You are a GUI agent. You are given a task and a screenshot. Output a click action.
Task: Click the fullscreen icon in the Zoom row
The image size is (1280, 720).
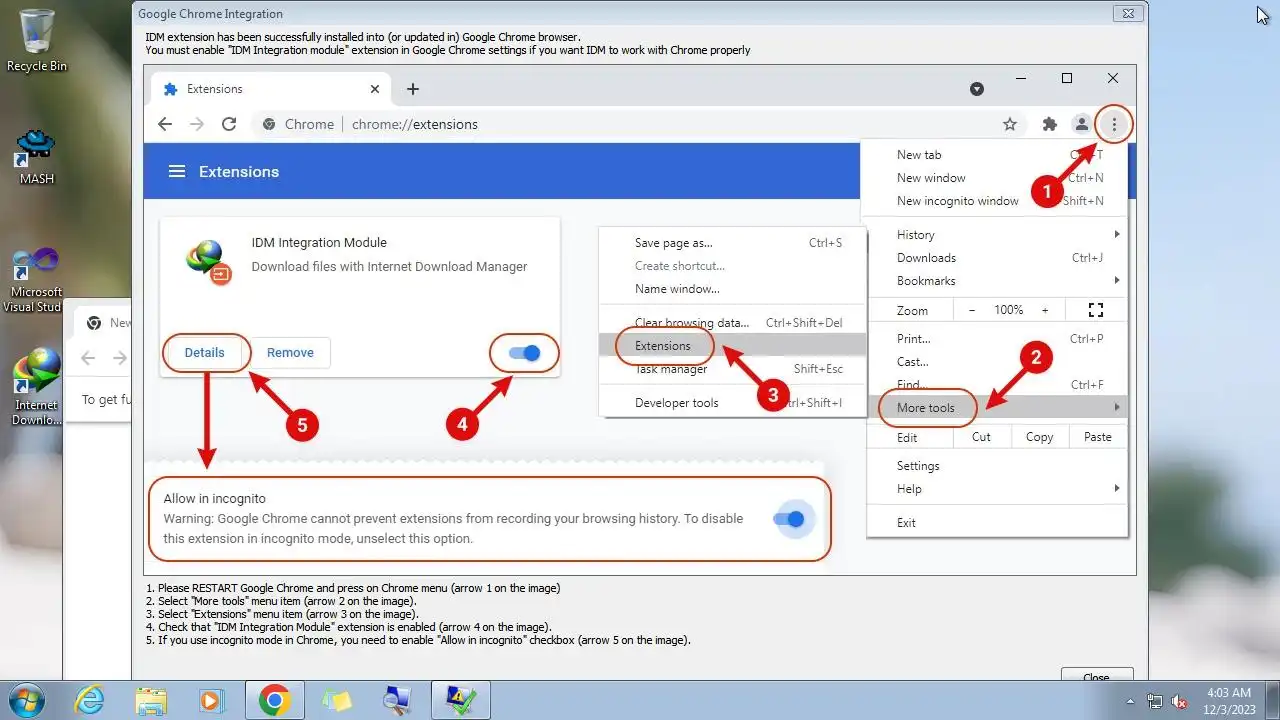pos(1096,310)
